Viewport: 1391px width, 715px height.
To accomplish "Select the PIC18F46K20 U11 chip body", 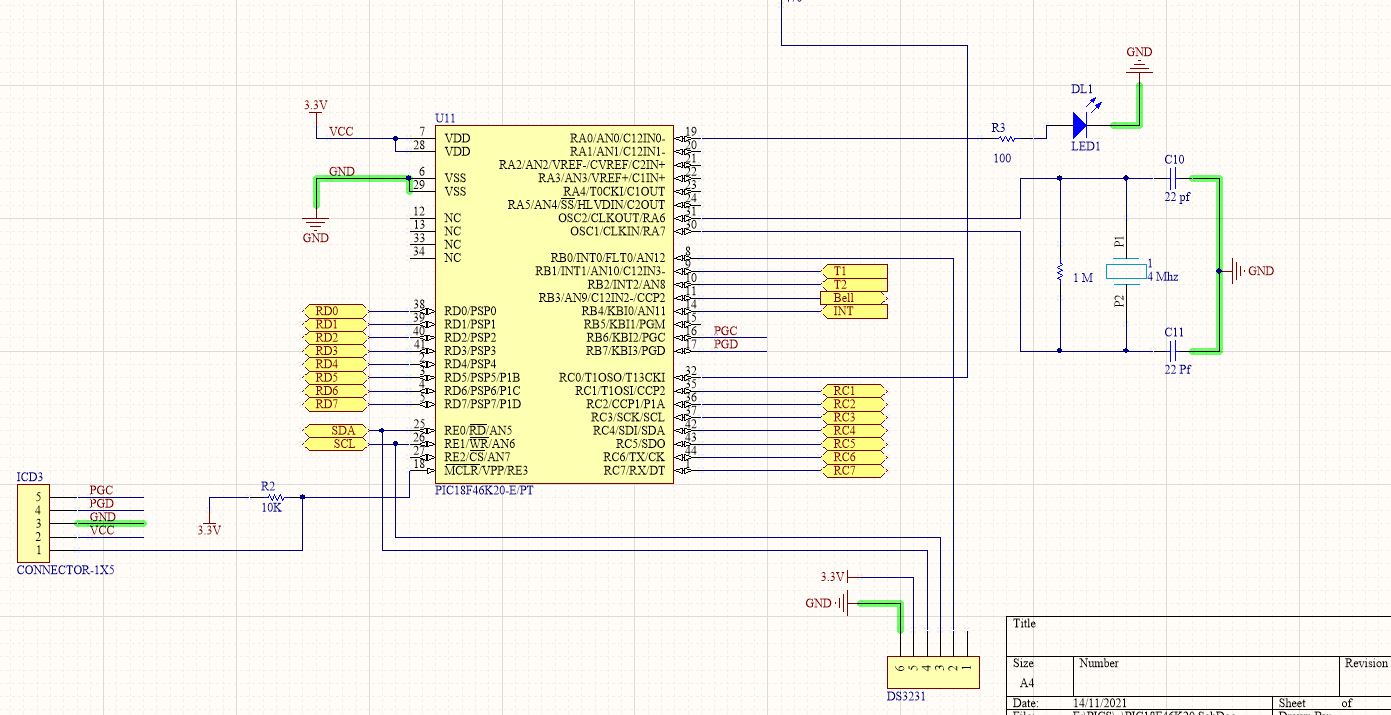I will [x=553, y=304].
